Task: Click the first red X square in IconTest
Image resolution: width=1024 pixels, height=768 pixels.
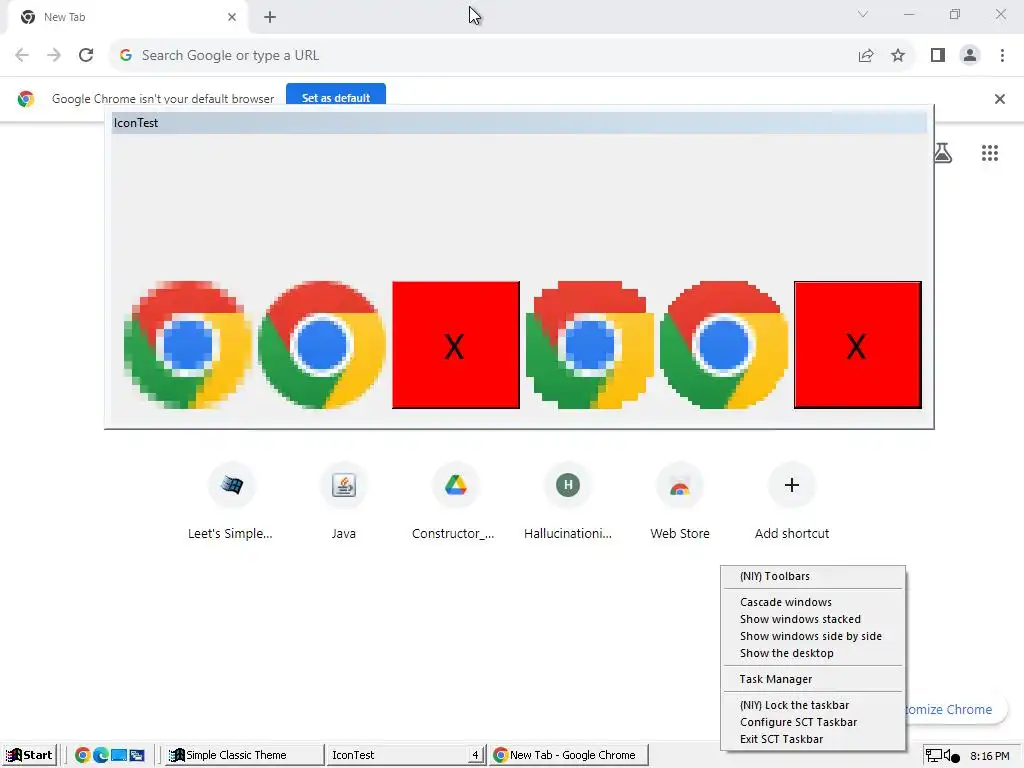Action: click(x=456, y=345)
